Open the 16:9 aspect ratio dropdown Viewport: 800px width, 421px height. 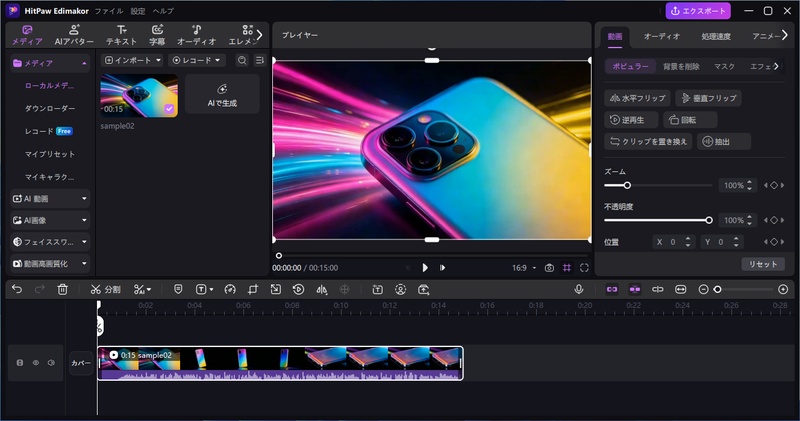tap(524, 268)
